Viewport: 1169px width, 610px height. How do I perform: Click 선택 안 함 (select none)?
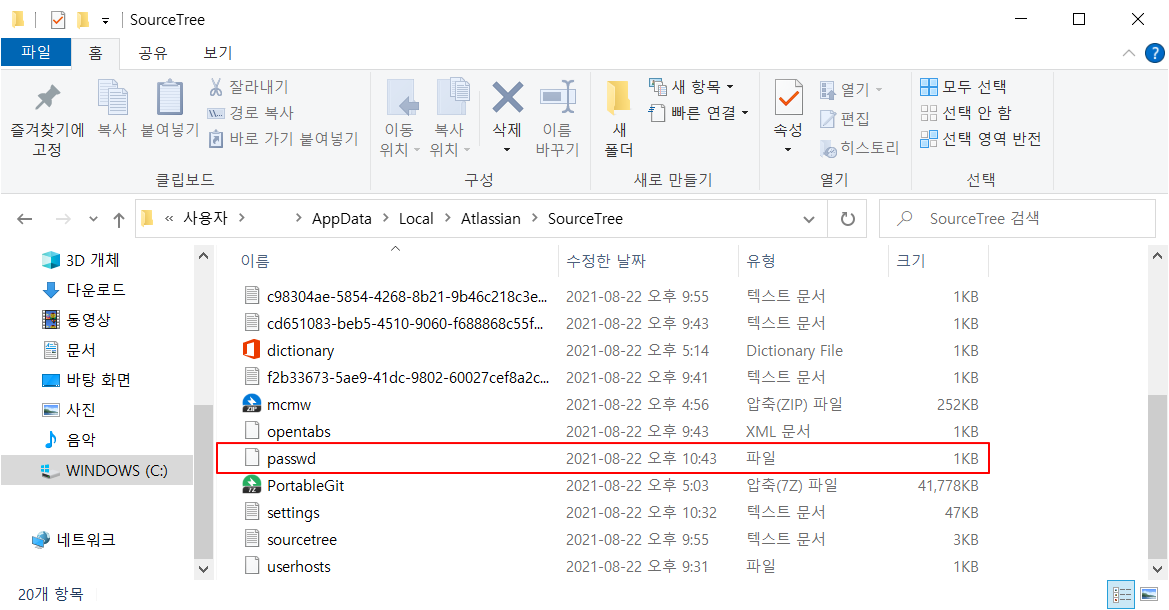pyautogui.click(x=966, y=113)
